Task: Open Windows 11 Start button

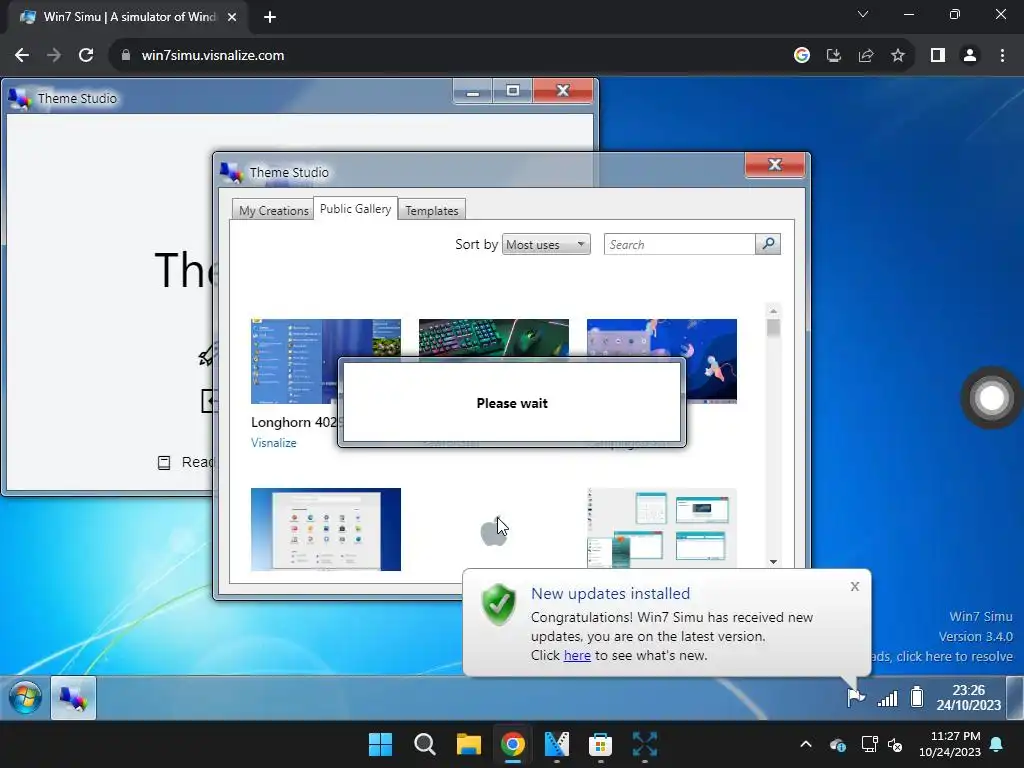Action: tap(381, 744)
